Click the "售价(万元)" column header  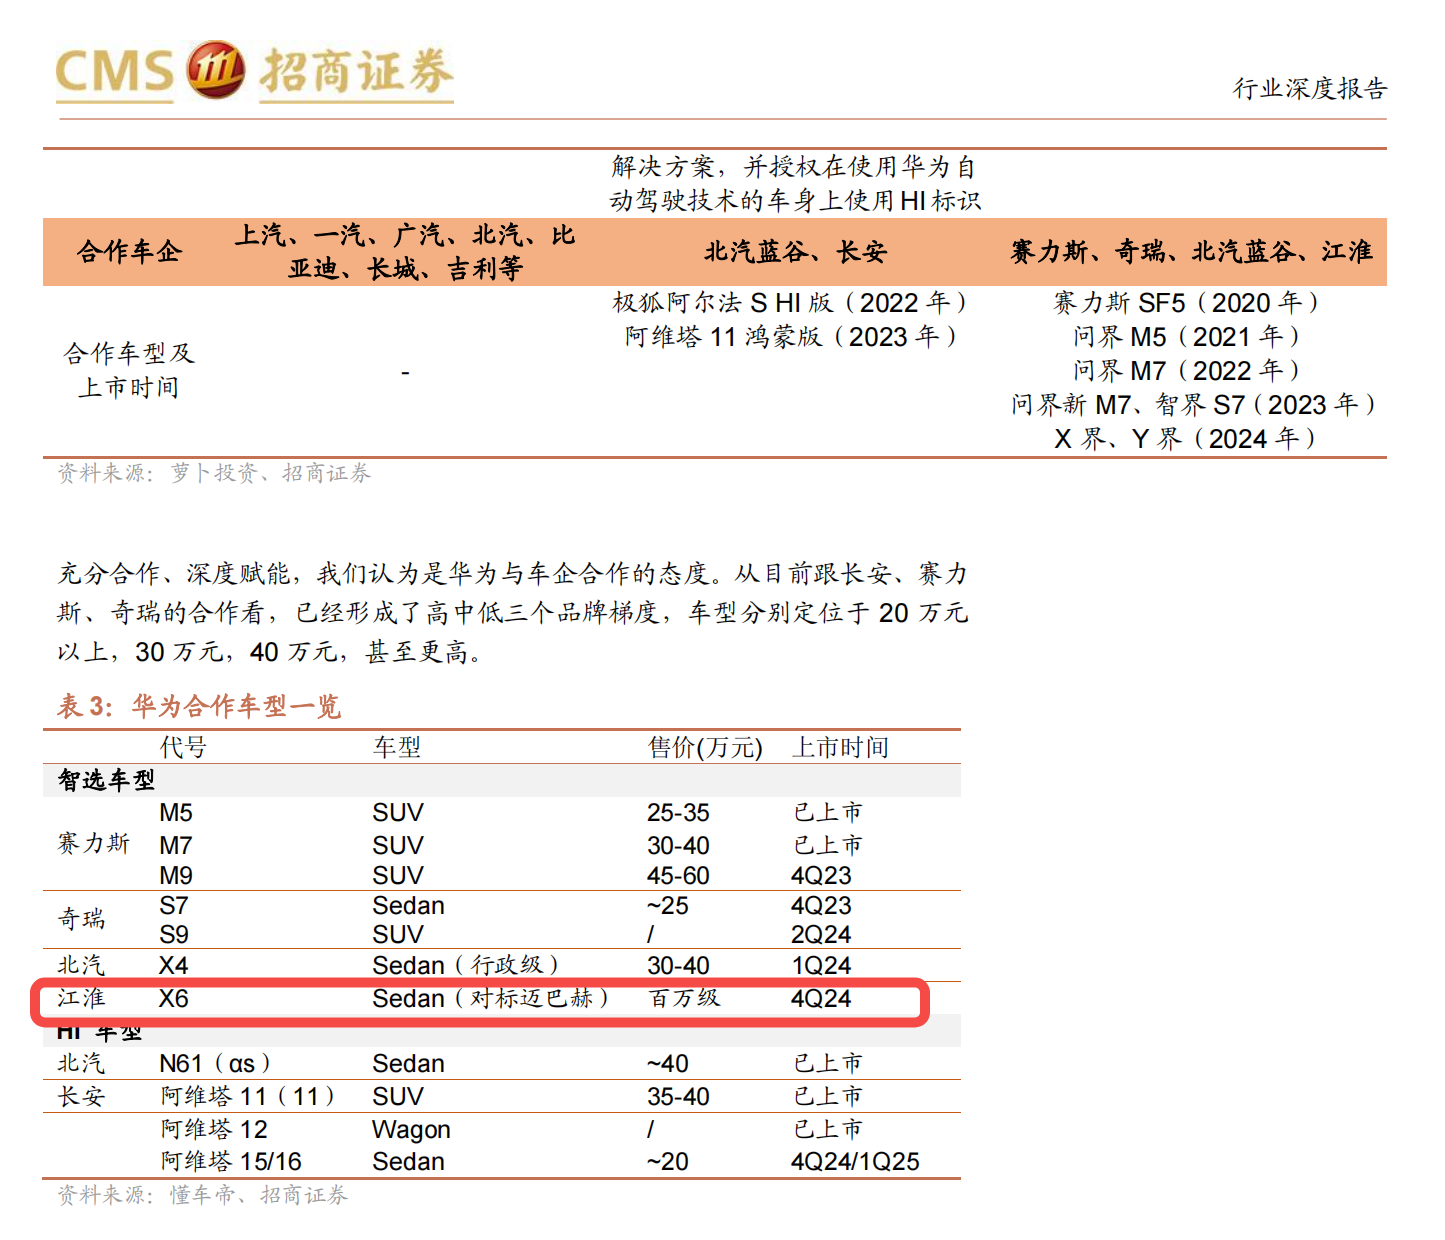[x=705, y=747]
